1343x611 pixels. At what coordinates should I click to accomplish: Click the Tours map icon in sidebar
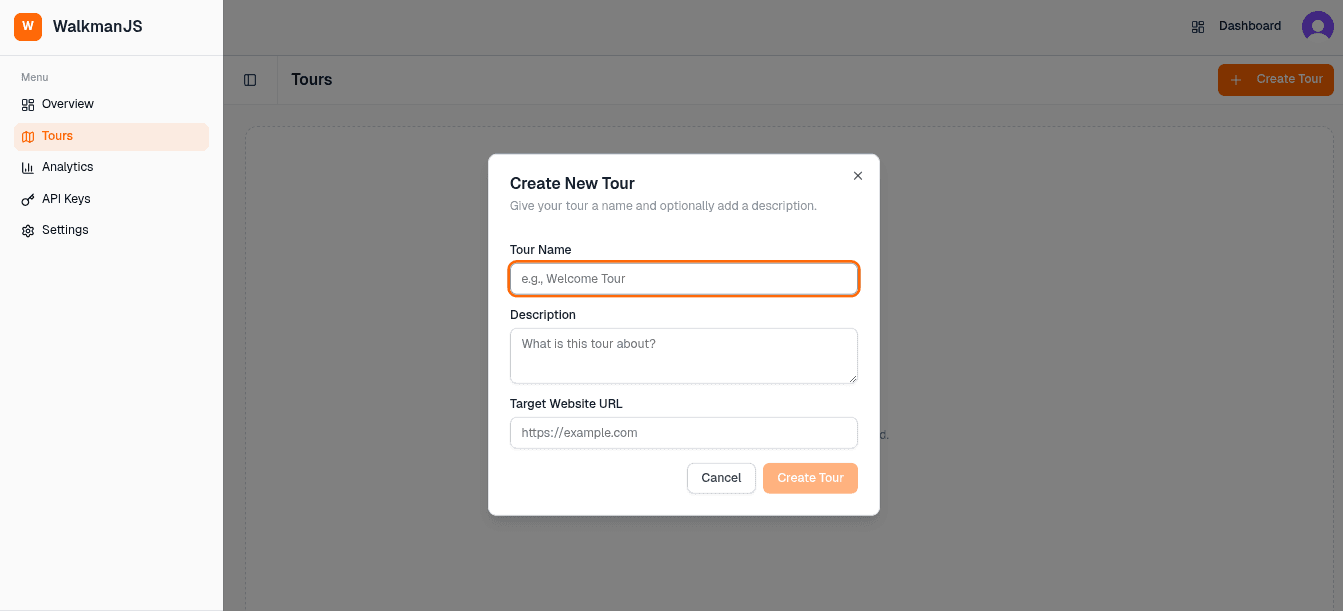point(28,137)
